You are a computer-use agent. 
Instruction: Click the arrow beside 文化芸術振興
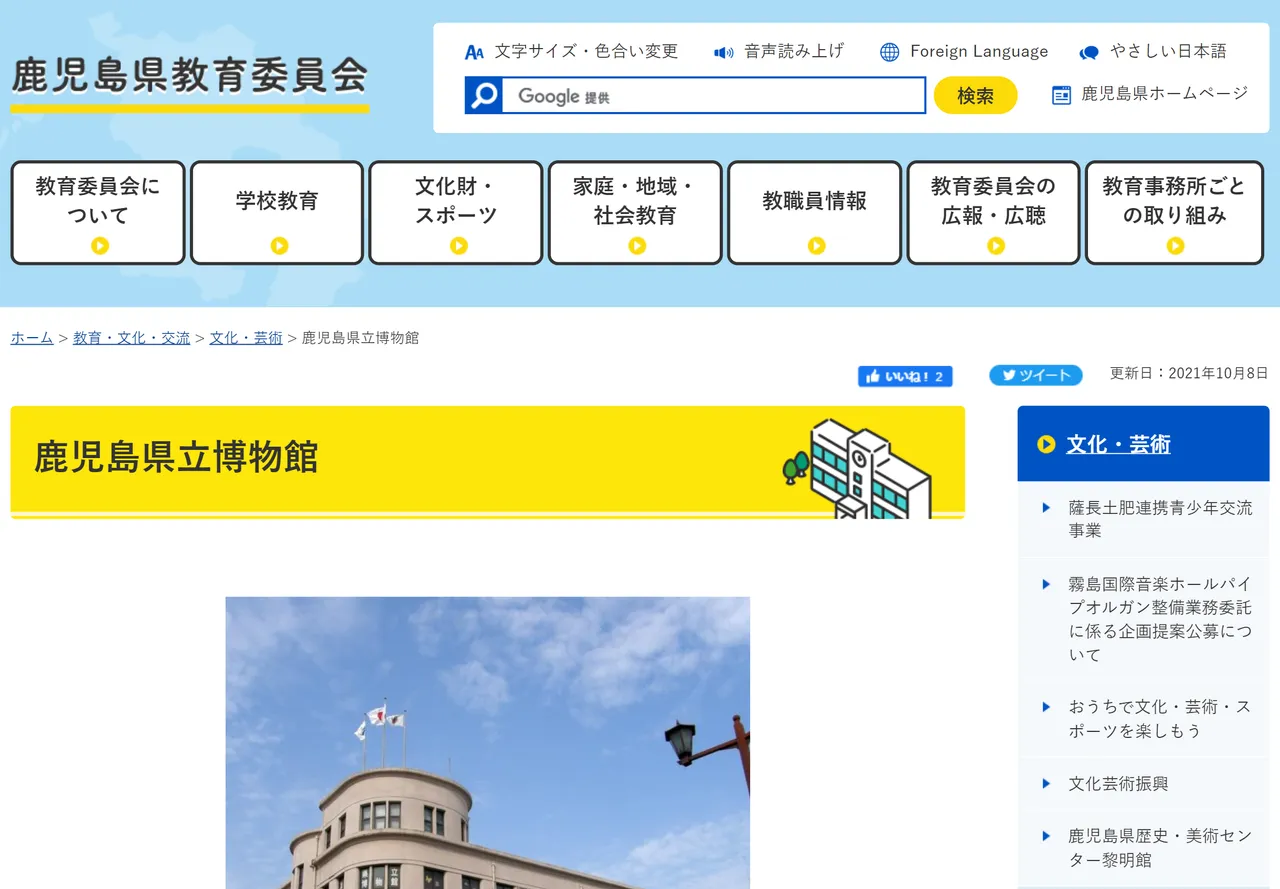click(x=1046, y=784)
